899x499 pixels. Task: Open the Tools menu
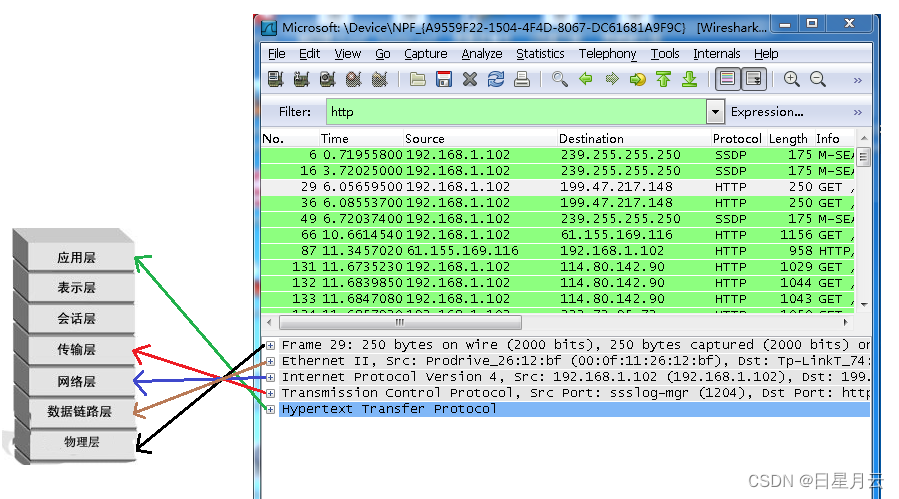point(665,54)
